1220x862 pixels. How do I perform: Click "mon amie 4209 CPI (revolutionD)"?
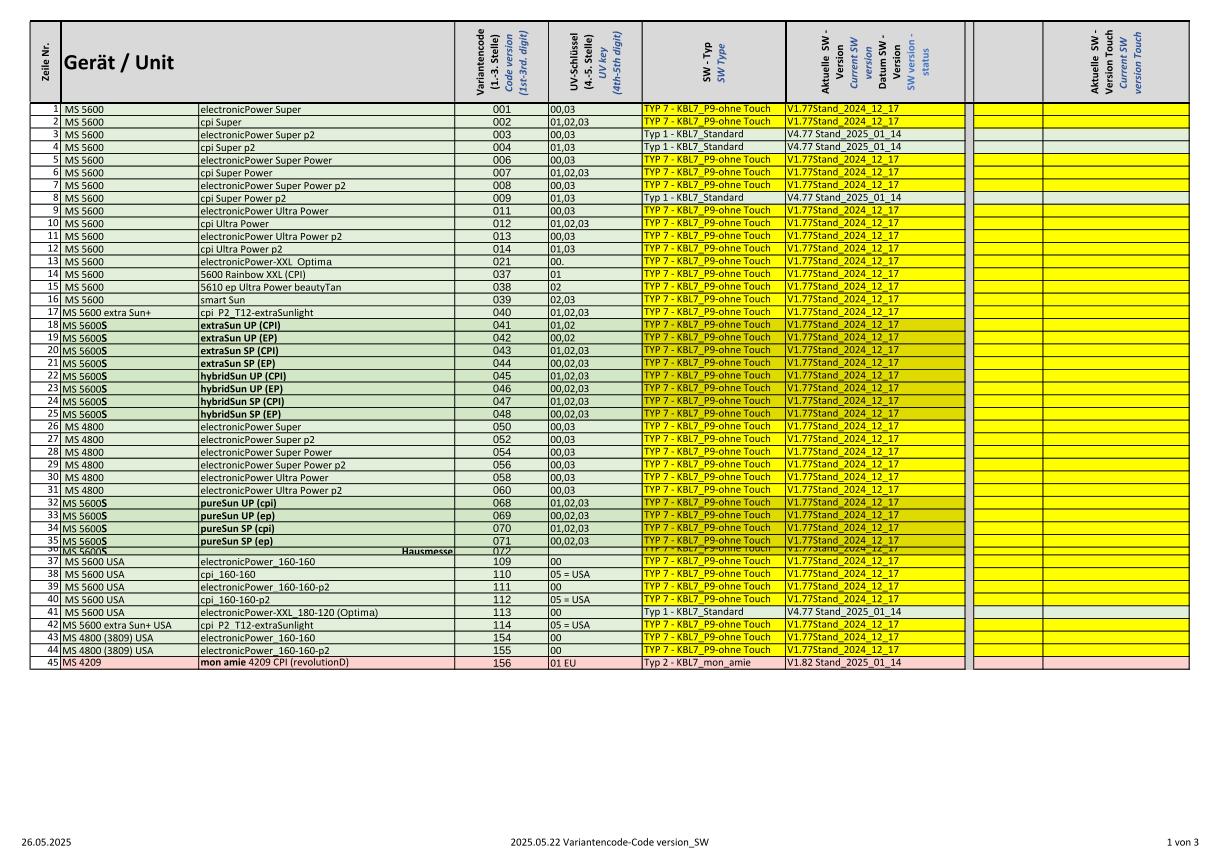(x=328, y=663)
